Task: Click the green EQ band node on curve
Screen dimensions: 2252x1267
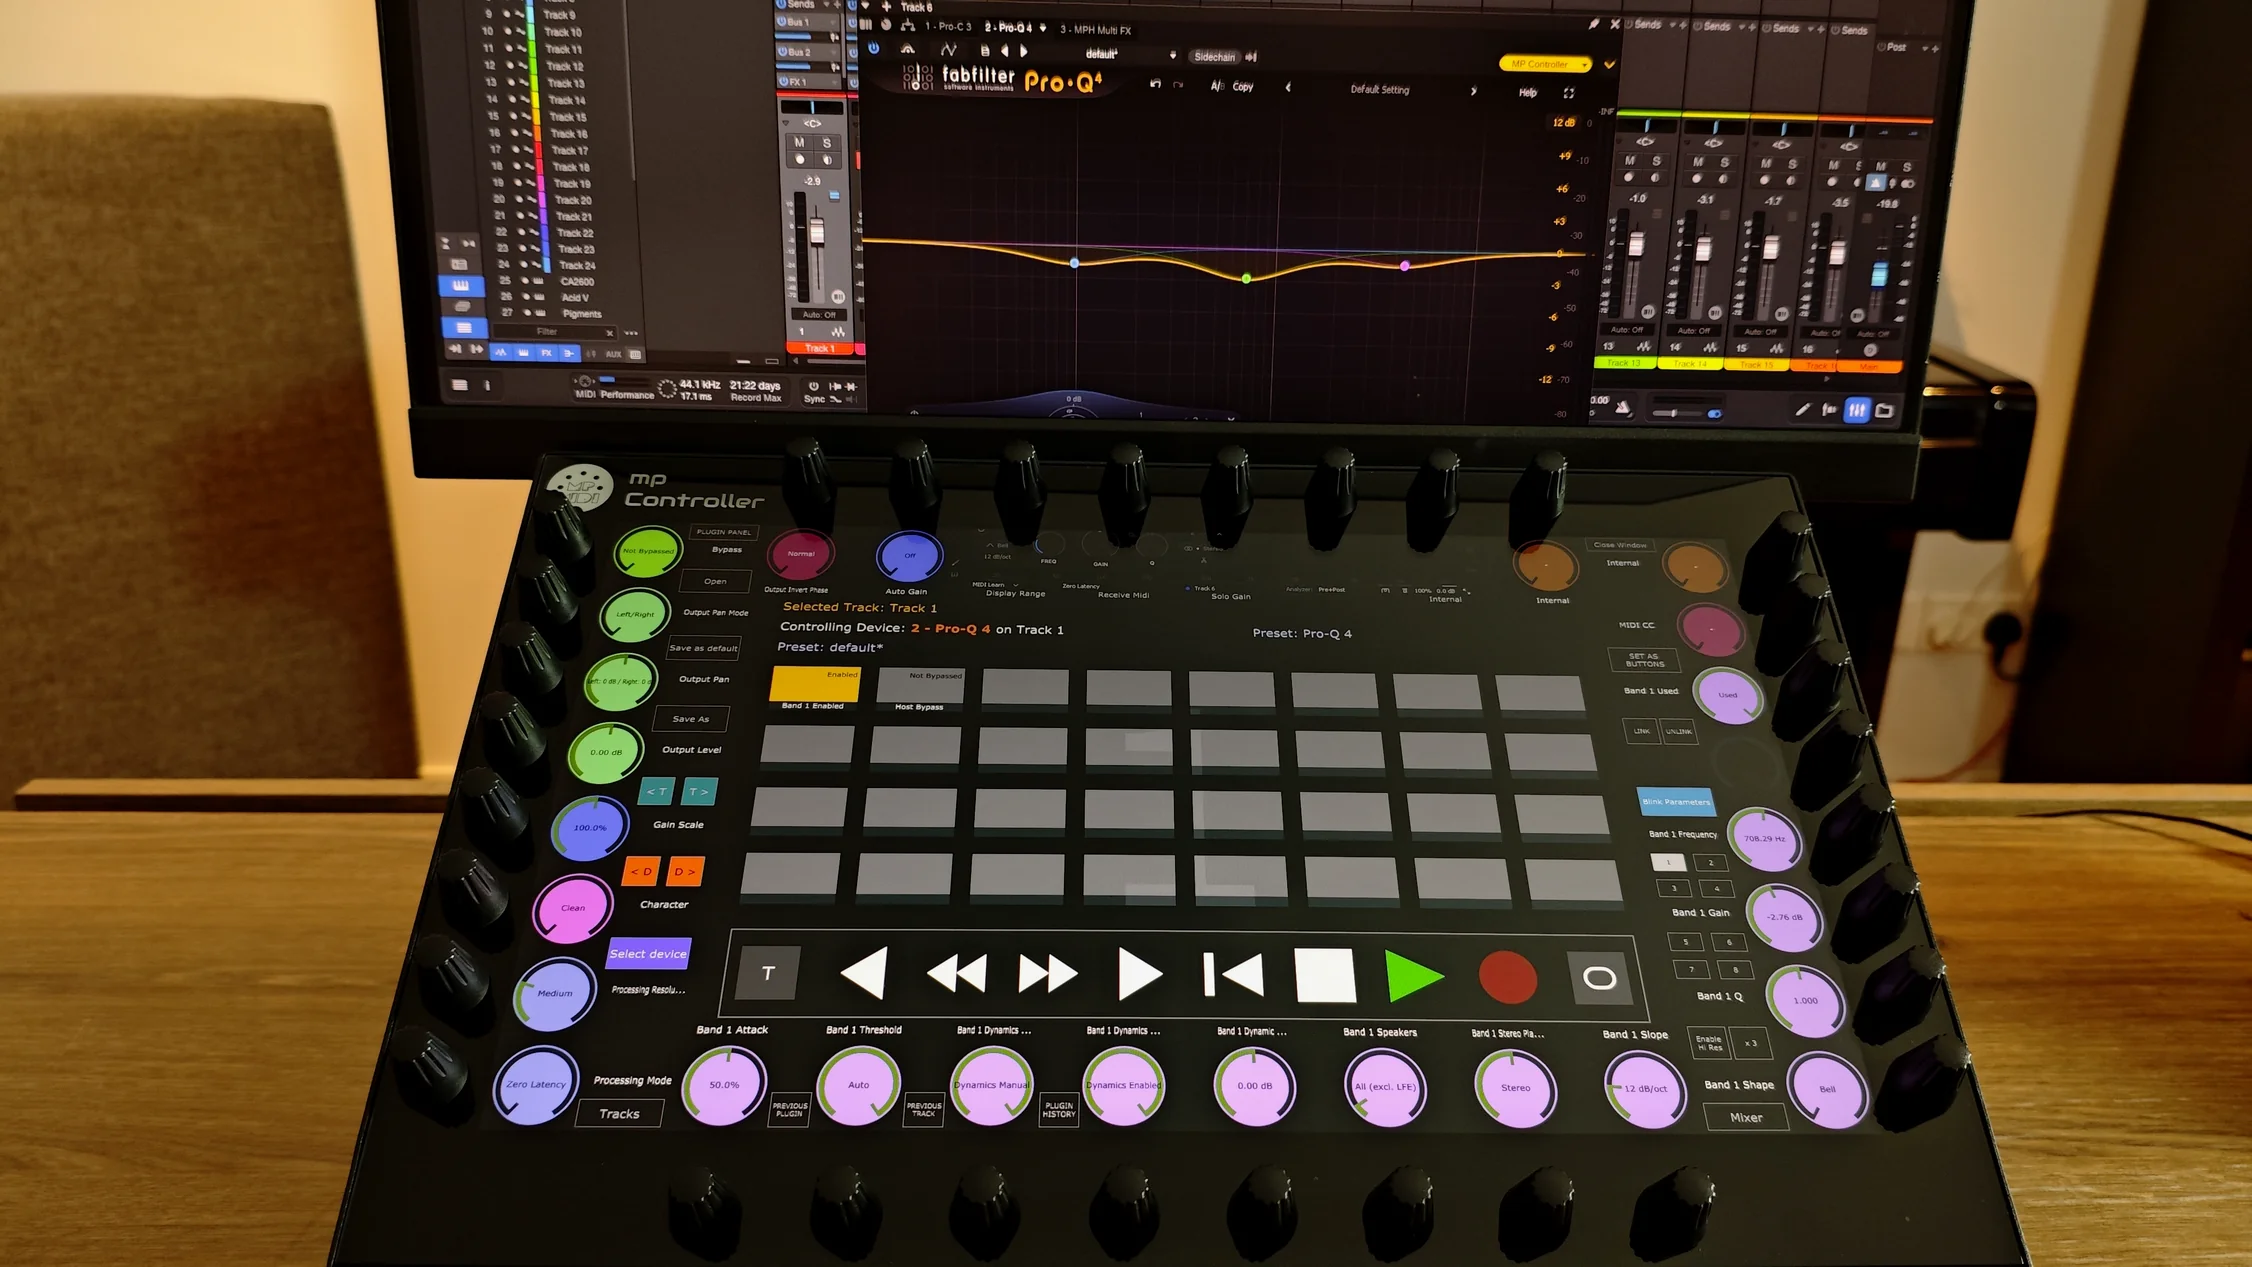Action: [x=1246, y=278]
